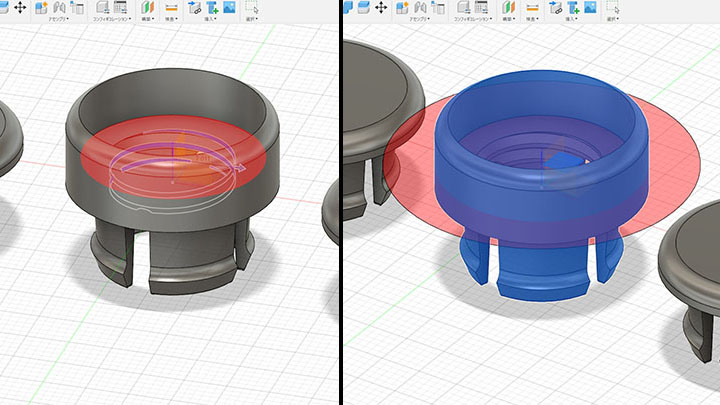The image size is (720, 405).
Task: Click insert with green plus in left view
Action: coord(212,7)
